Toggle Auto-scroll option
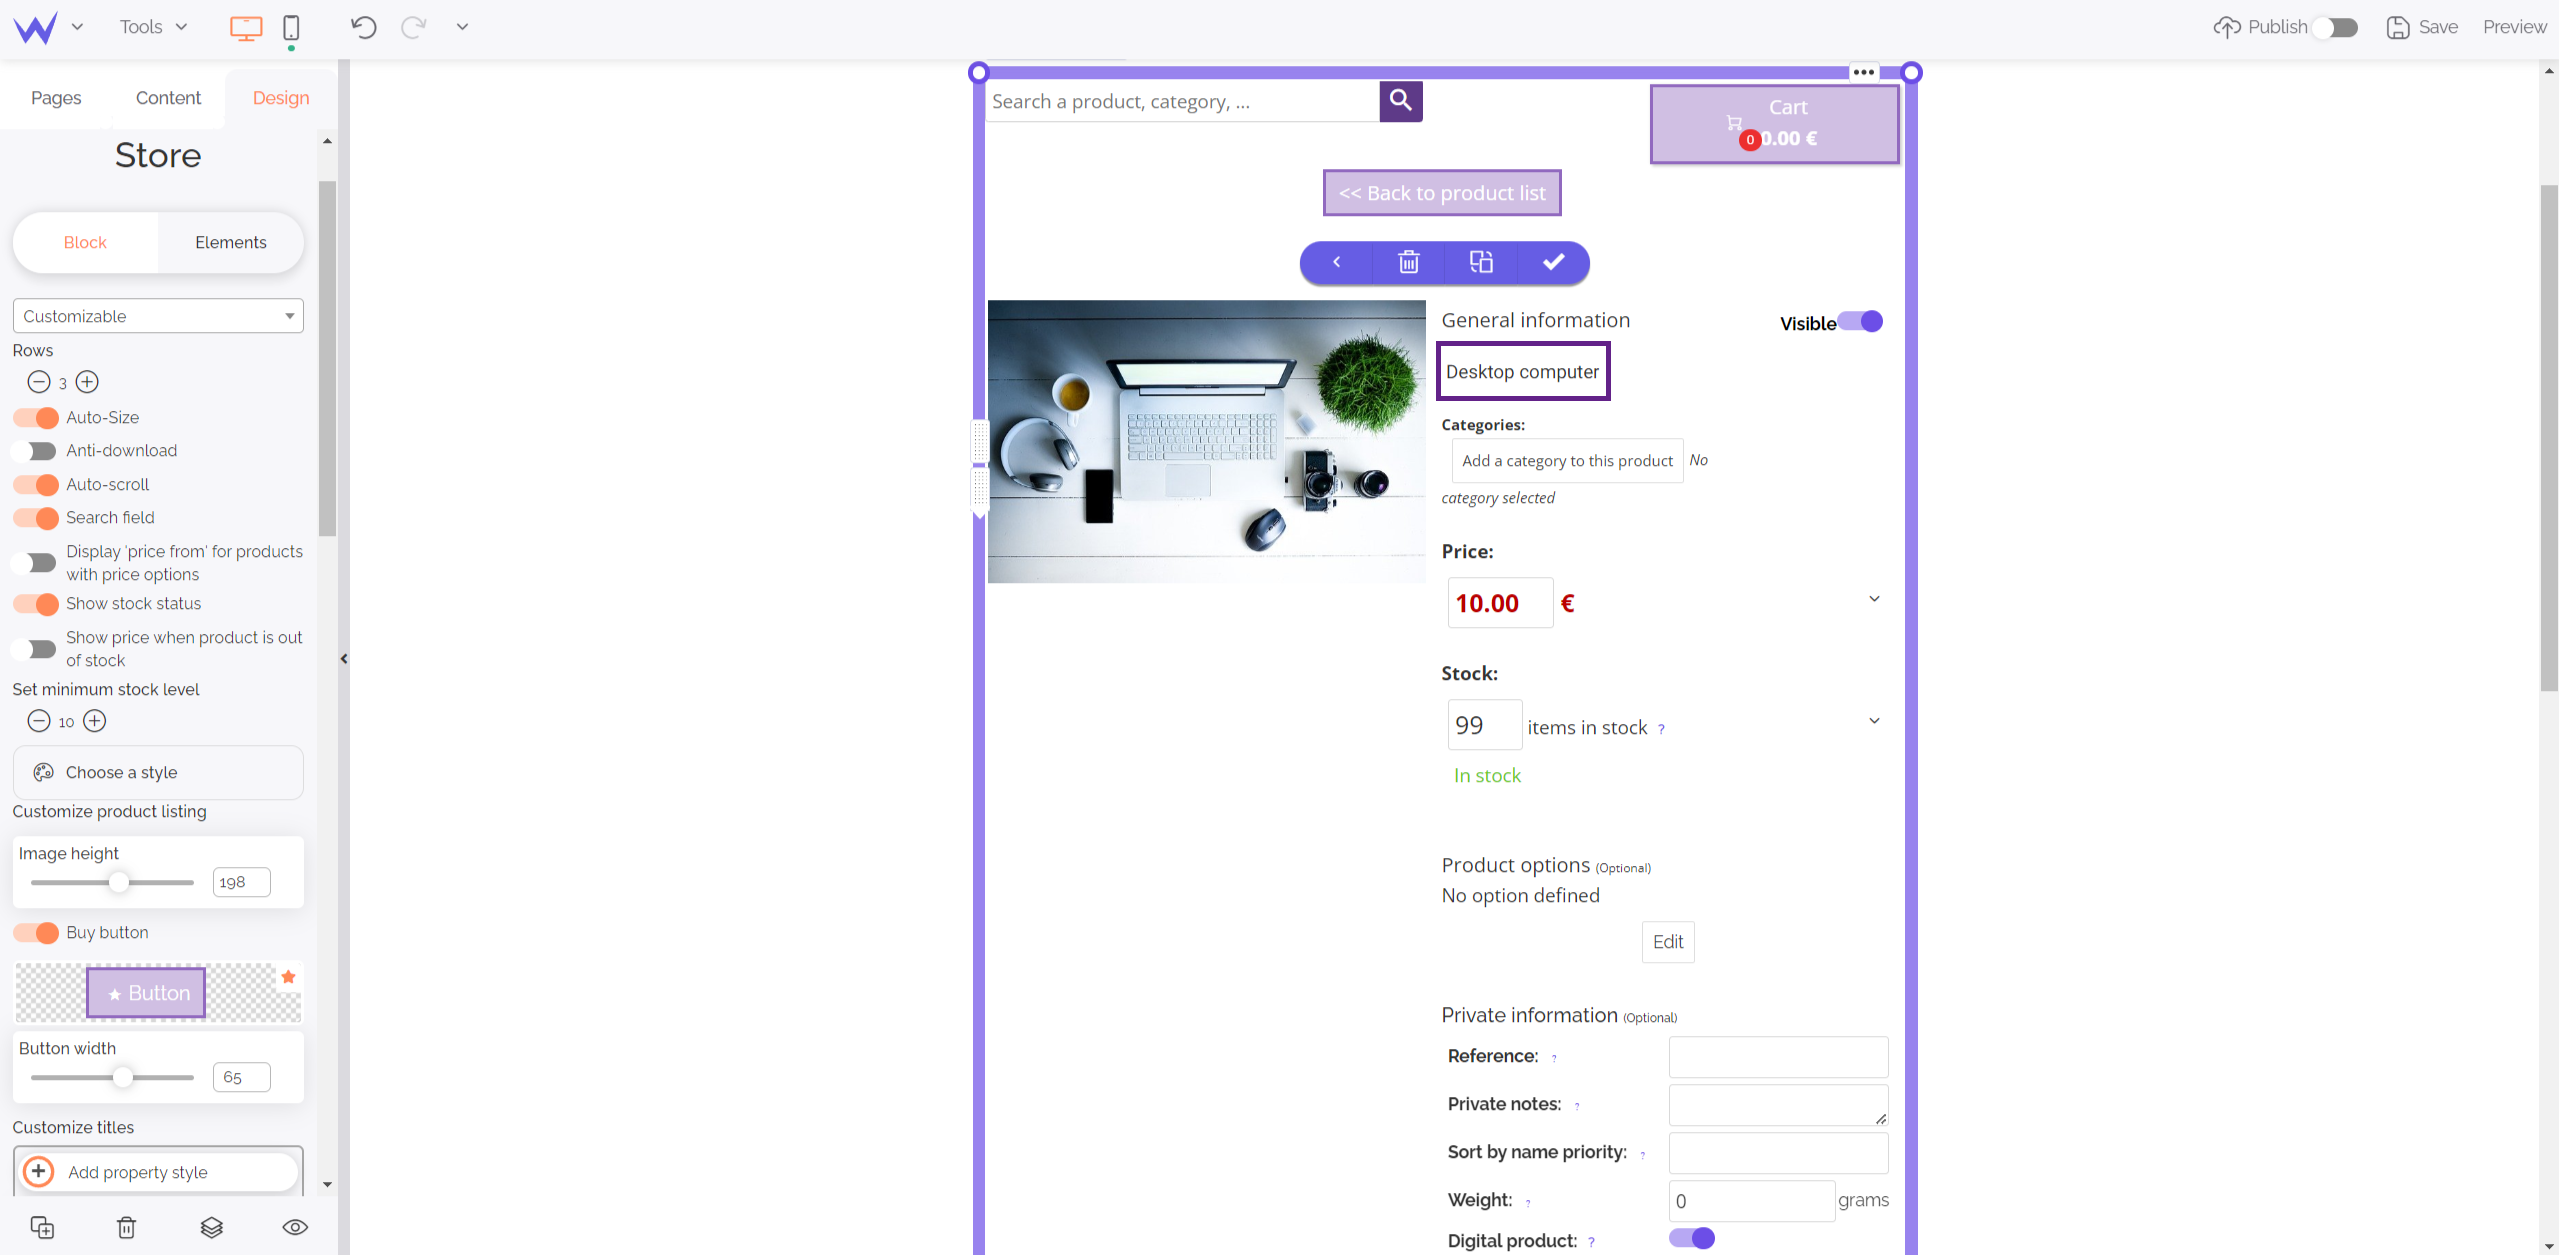2559x1255 pixels. [36, 485]
